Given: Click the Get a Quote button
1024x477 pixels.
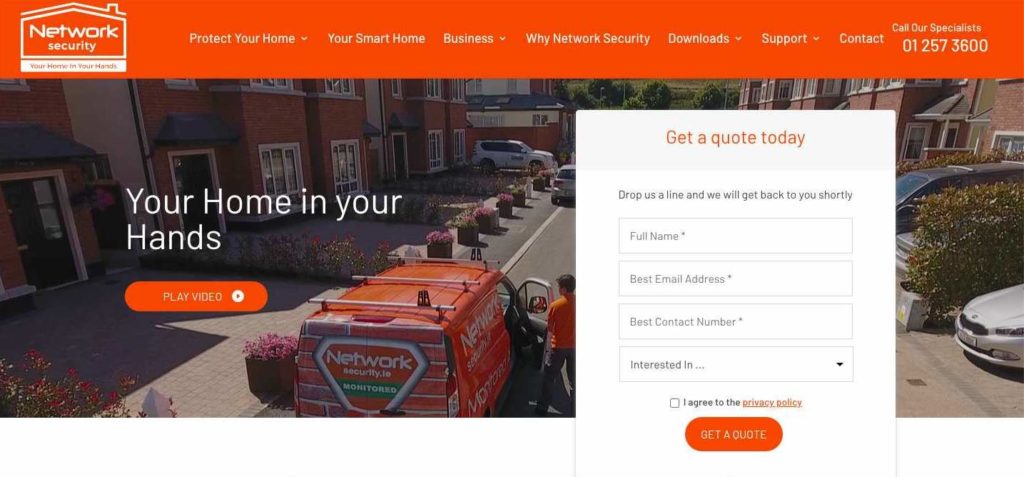Looking at the screenshot, I should click(733, 435).
